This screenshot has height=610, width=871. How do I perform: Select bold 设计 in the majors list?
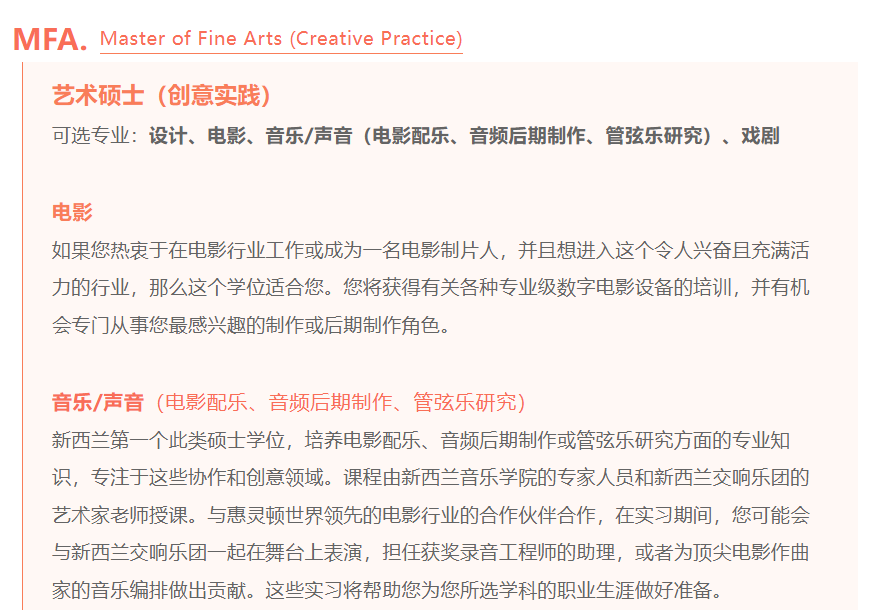coord(167,136)
